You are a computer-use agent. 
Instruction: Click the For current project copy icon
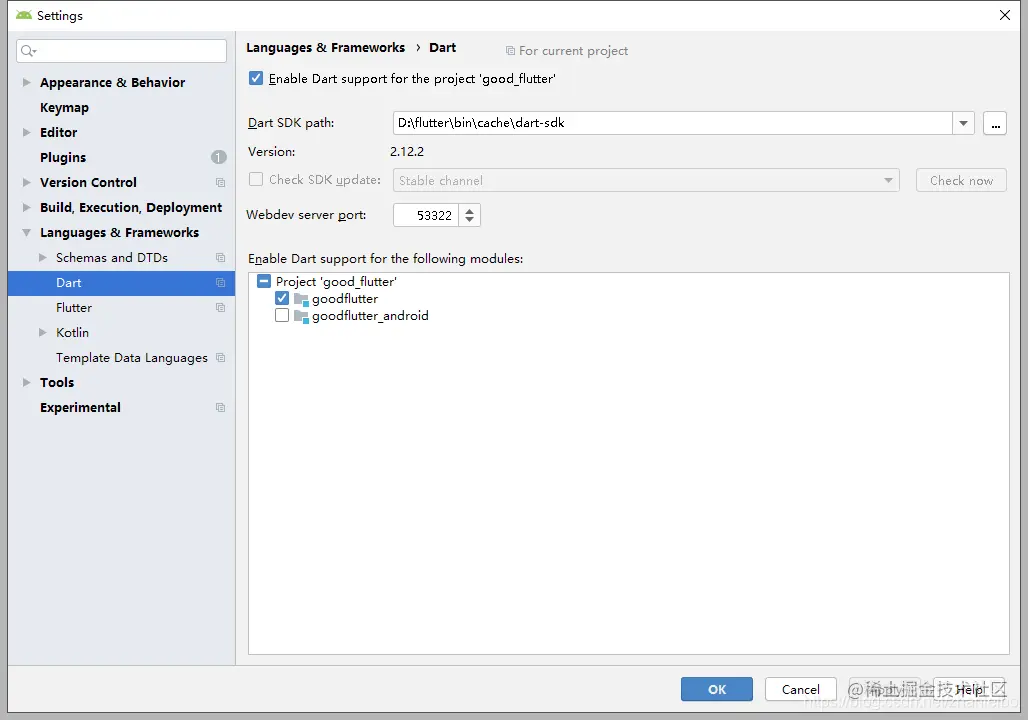(x=510, y=50)
